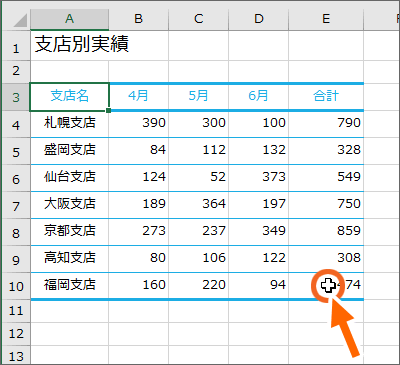Click cell with value 859
The image size is (400, 365).
click(326, 232)
